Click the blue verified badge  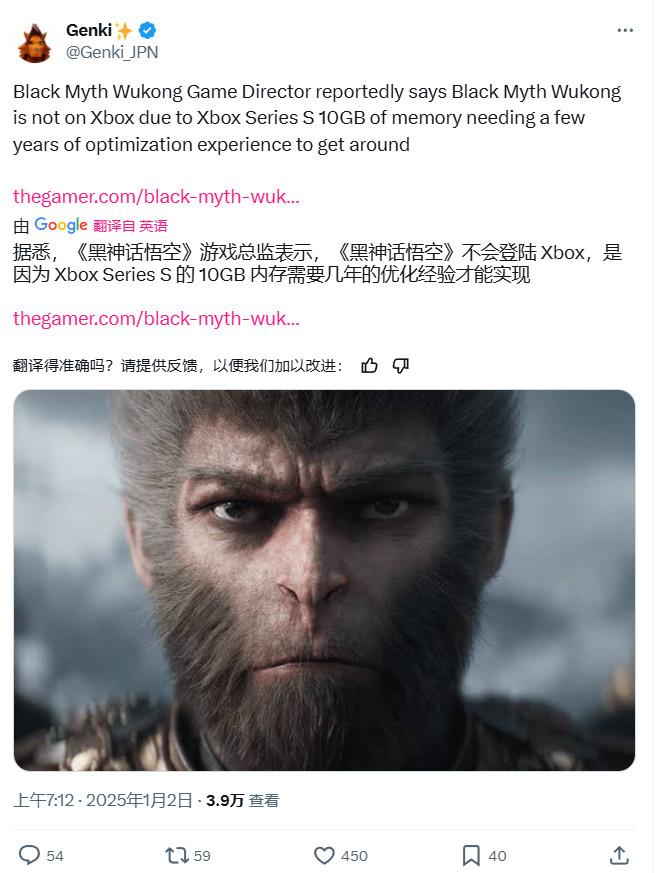click(147, 31)
